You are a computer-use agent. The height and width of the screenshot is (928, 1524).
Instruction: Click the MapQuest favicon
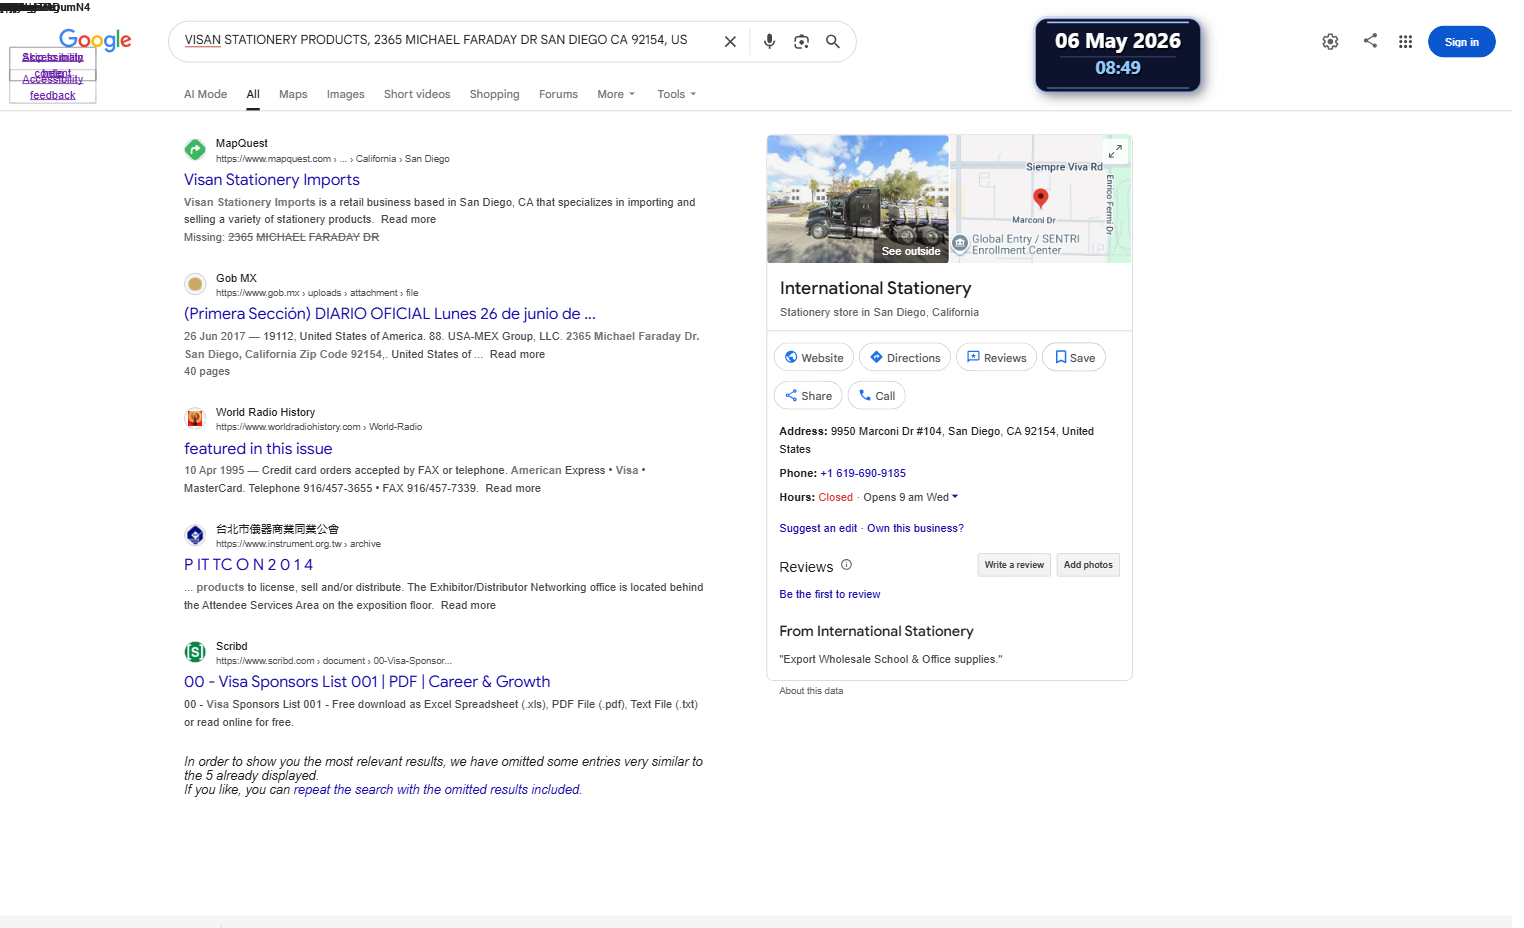click(195, 150)
